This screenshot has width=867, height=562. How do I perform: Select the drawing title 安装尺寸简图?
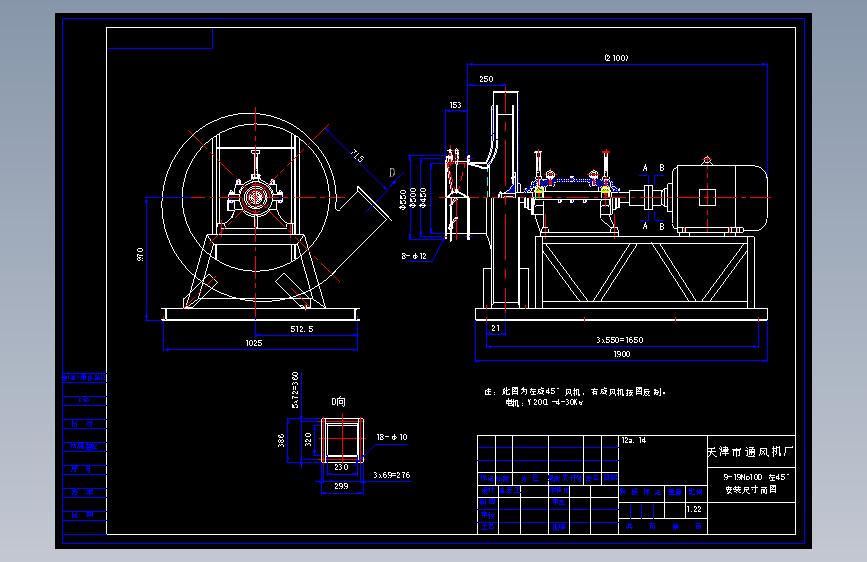(751, 490)
